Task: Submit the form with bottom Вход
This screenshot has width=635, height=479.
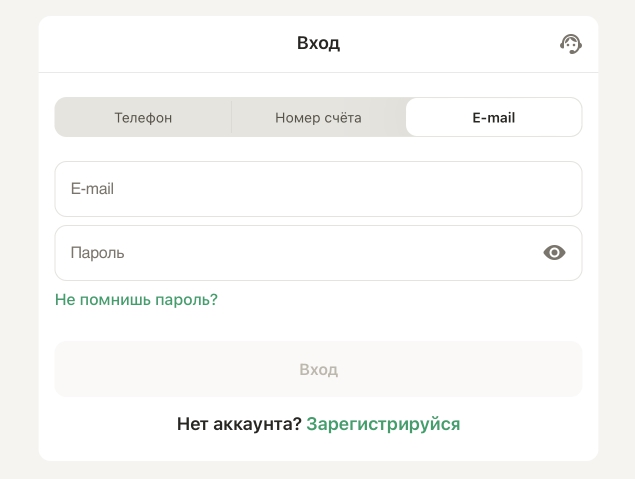Action: (x=318, y=370)
